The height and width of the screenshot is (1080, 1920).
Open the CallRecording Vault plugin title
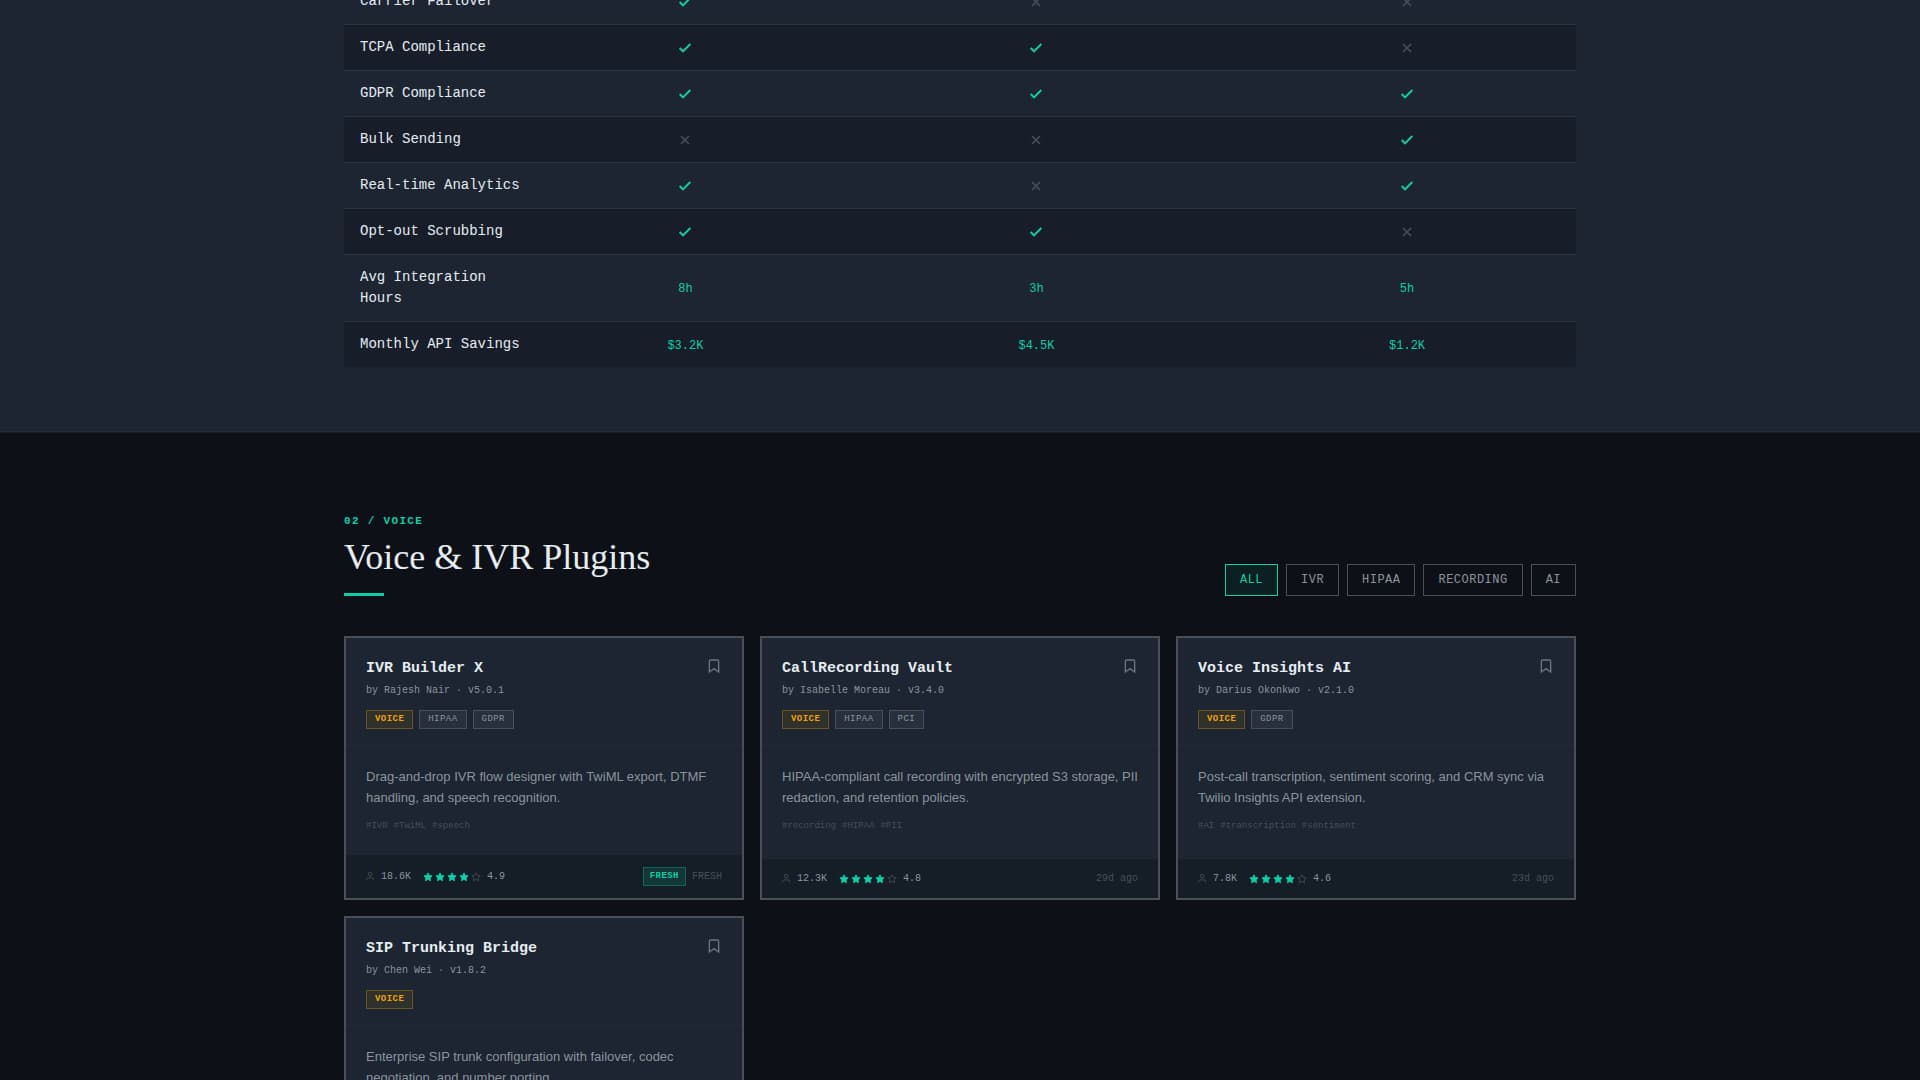[x=867, y=667]
